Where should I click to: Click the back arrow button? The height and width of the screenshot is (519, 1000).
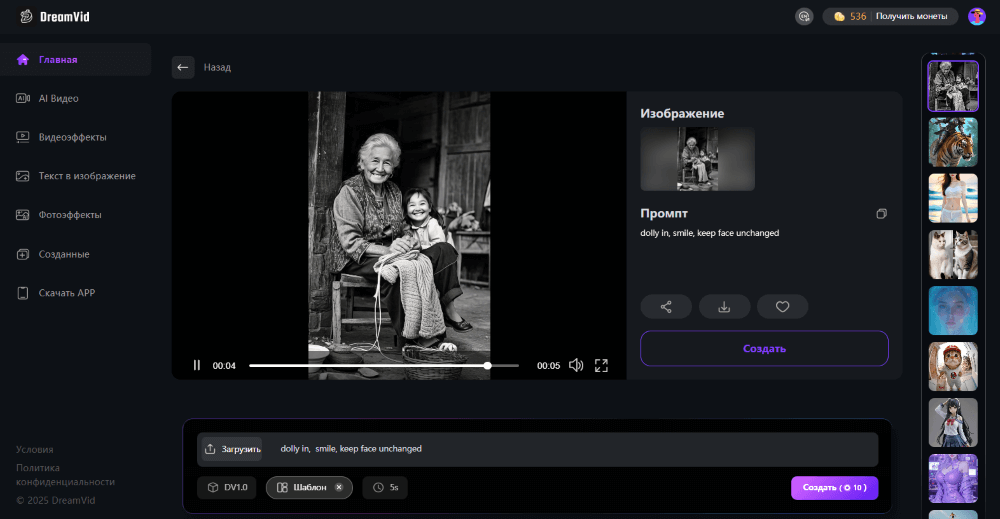tap(183, 67)
